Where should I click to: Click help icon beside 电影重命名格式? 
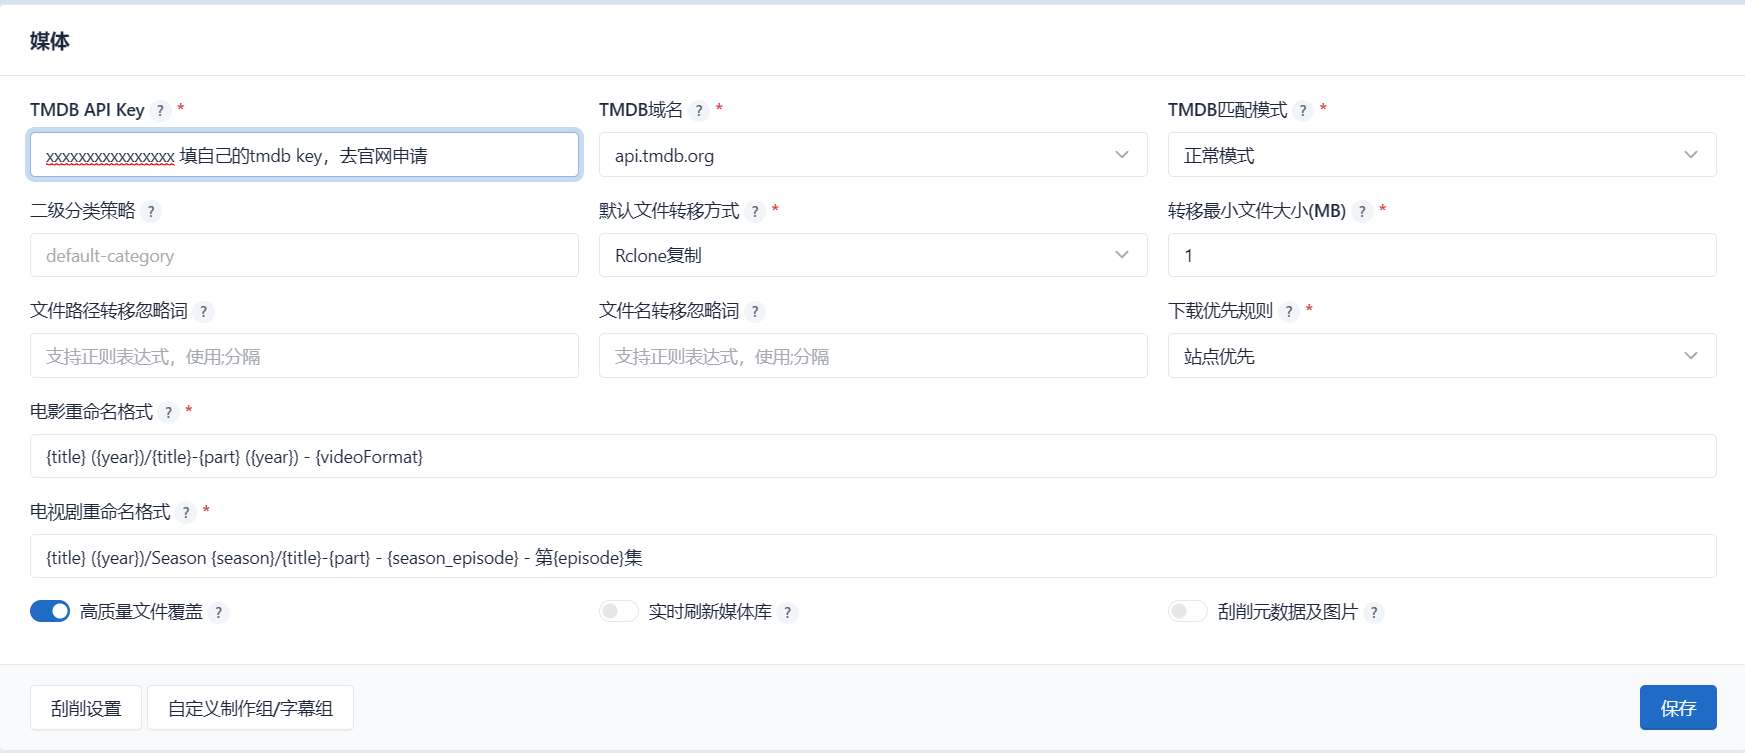[169, 413]
